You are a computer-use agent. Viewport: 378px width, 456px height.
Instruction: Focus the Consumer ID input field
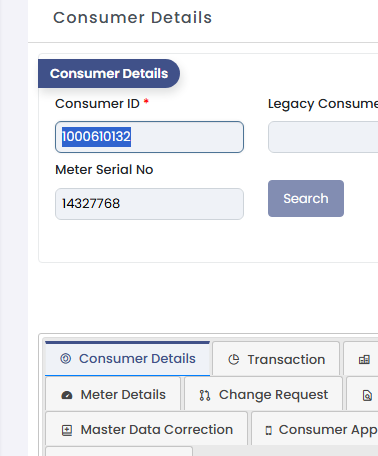point(149,137)
